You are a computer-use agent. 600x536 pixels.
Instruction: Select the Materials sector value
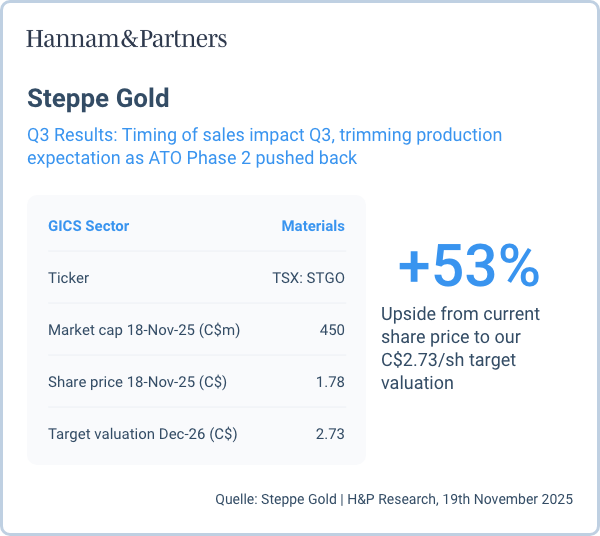(x=312, y=226)
